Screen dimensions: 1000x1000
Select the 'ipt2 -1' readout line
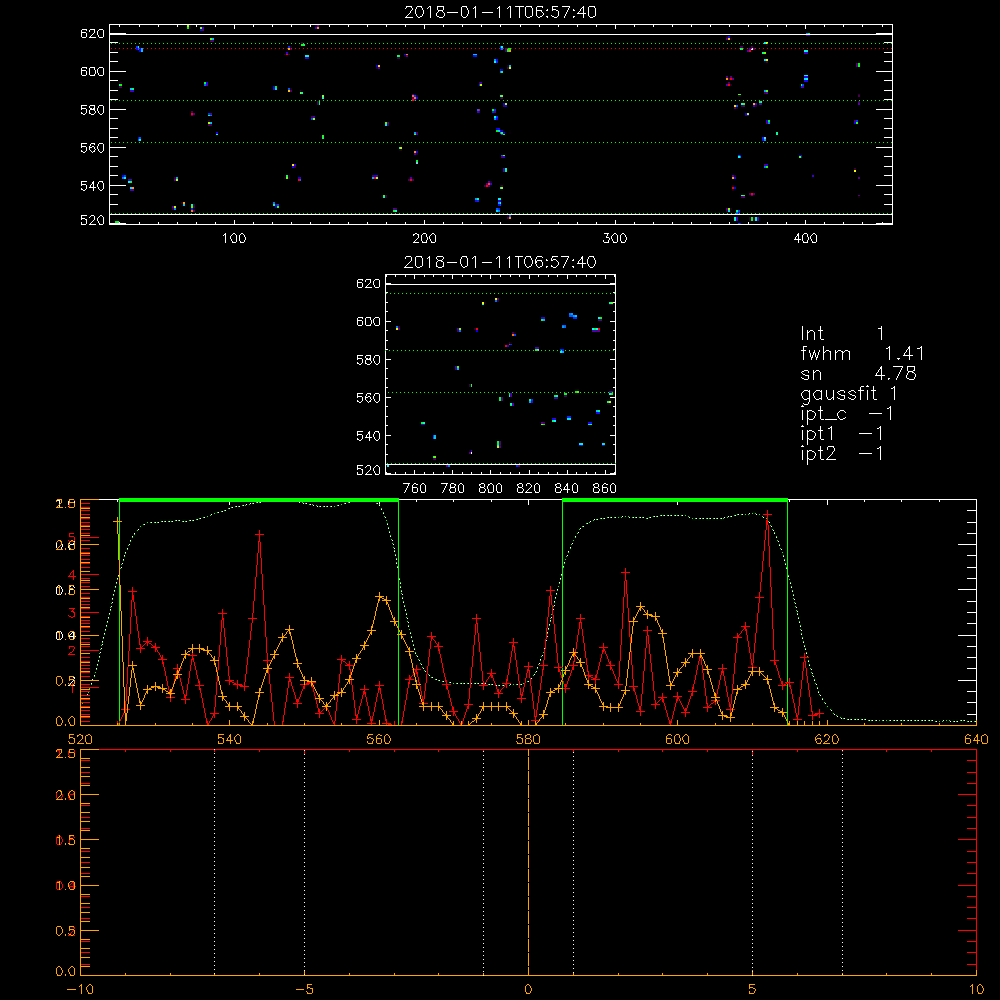click(x=842, y=453)
